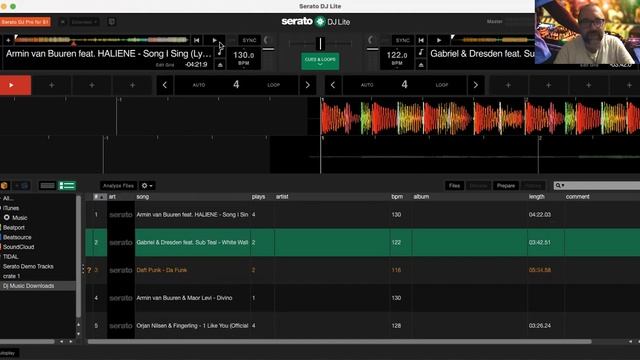Activate the left deck 4-beat auto loop
Image resolution: width=640 pixels, height=360 pixels.
tap(236, 85)
